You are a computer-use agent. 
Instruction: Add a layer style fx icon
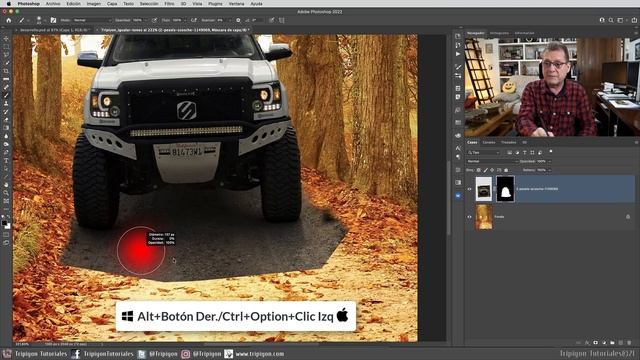coord(587,343)
